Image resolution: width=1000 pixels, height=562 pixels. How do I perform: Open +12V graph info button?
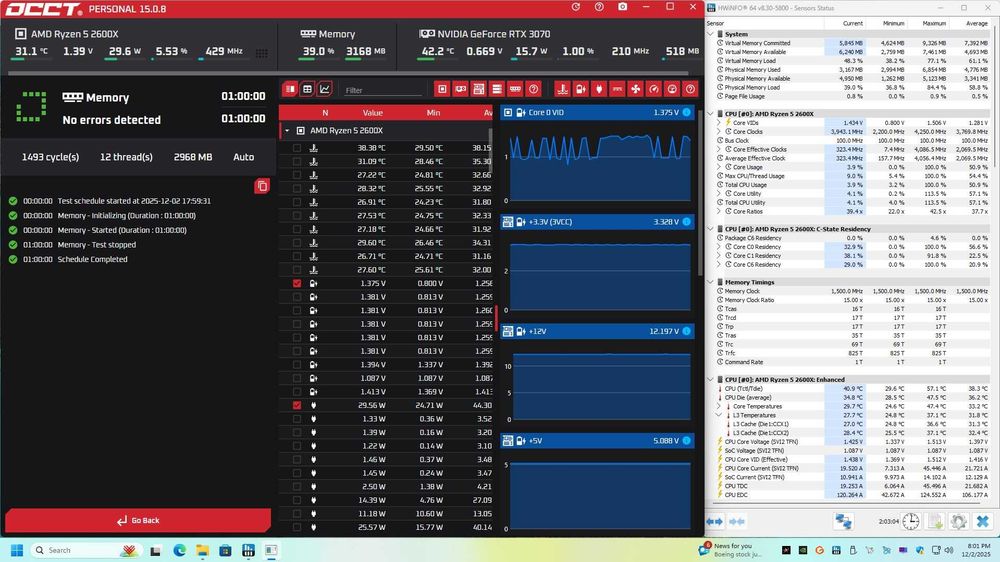pos(686,331)
